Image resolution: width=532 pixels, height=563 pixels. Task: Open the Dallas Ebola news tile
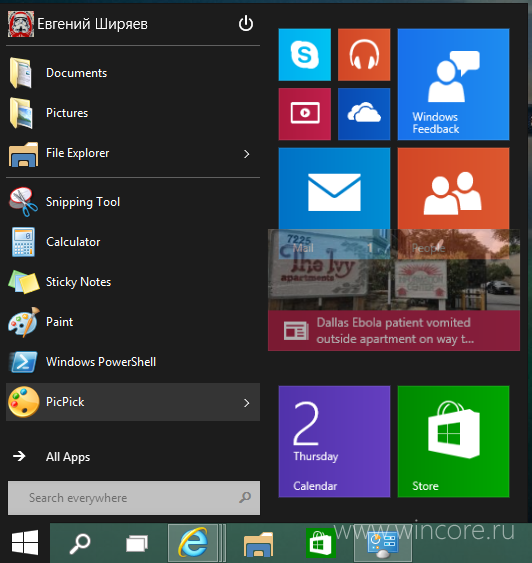(x=394, y=290)
